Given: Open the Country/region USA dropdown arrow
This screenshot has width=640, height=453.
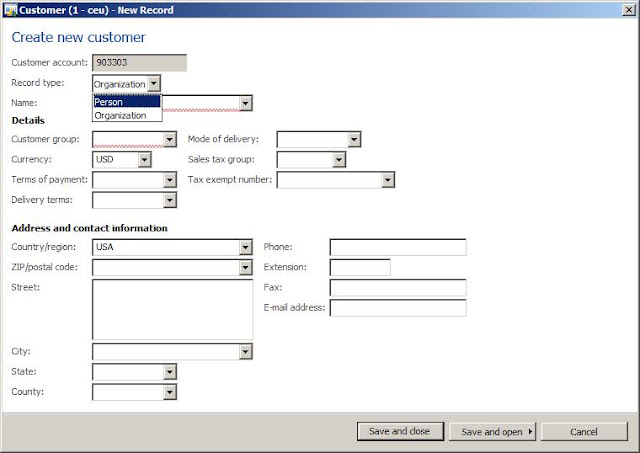Looking at the screenshot, I should (x=245, y=247).
